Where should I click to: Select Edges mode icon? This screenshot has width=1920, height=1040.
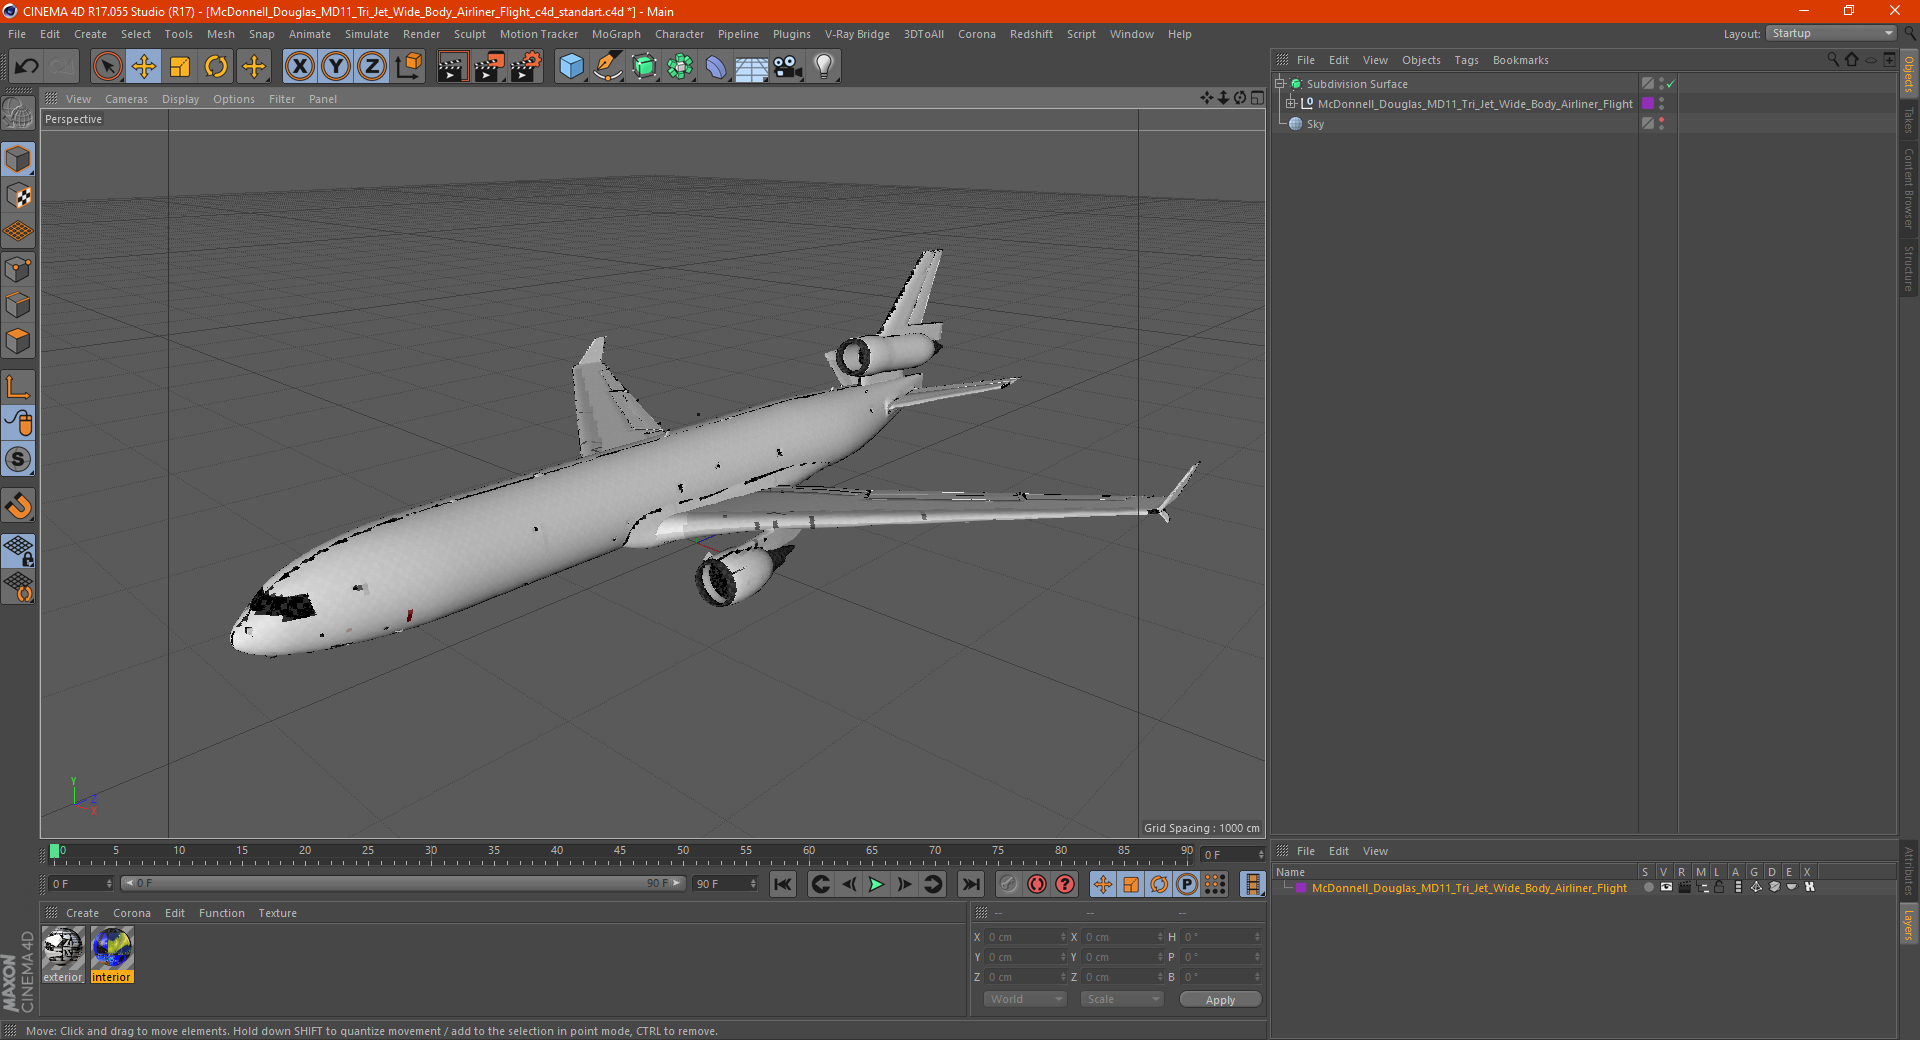18,305
